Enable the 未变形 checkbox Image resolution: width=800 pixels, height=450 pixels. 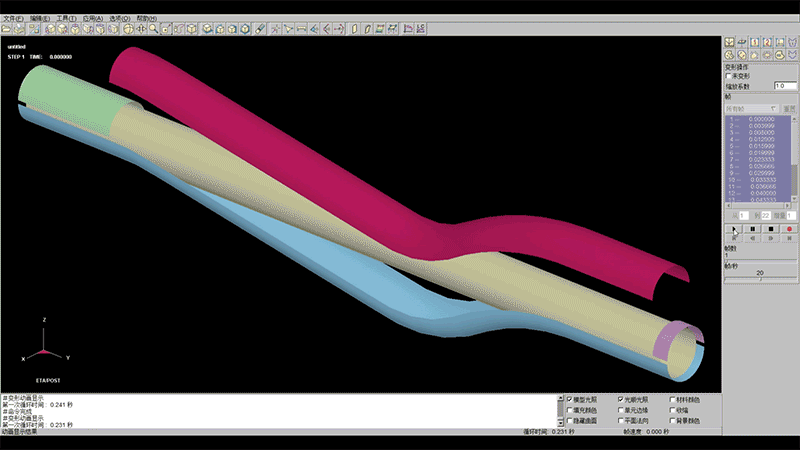tap(729, 76)
